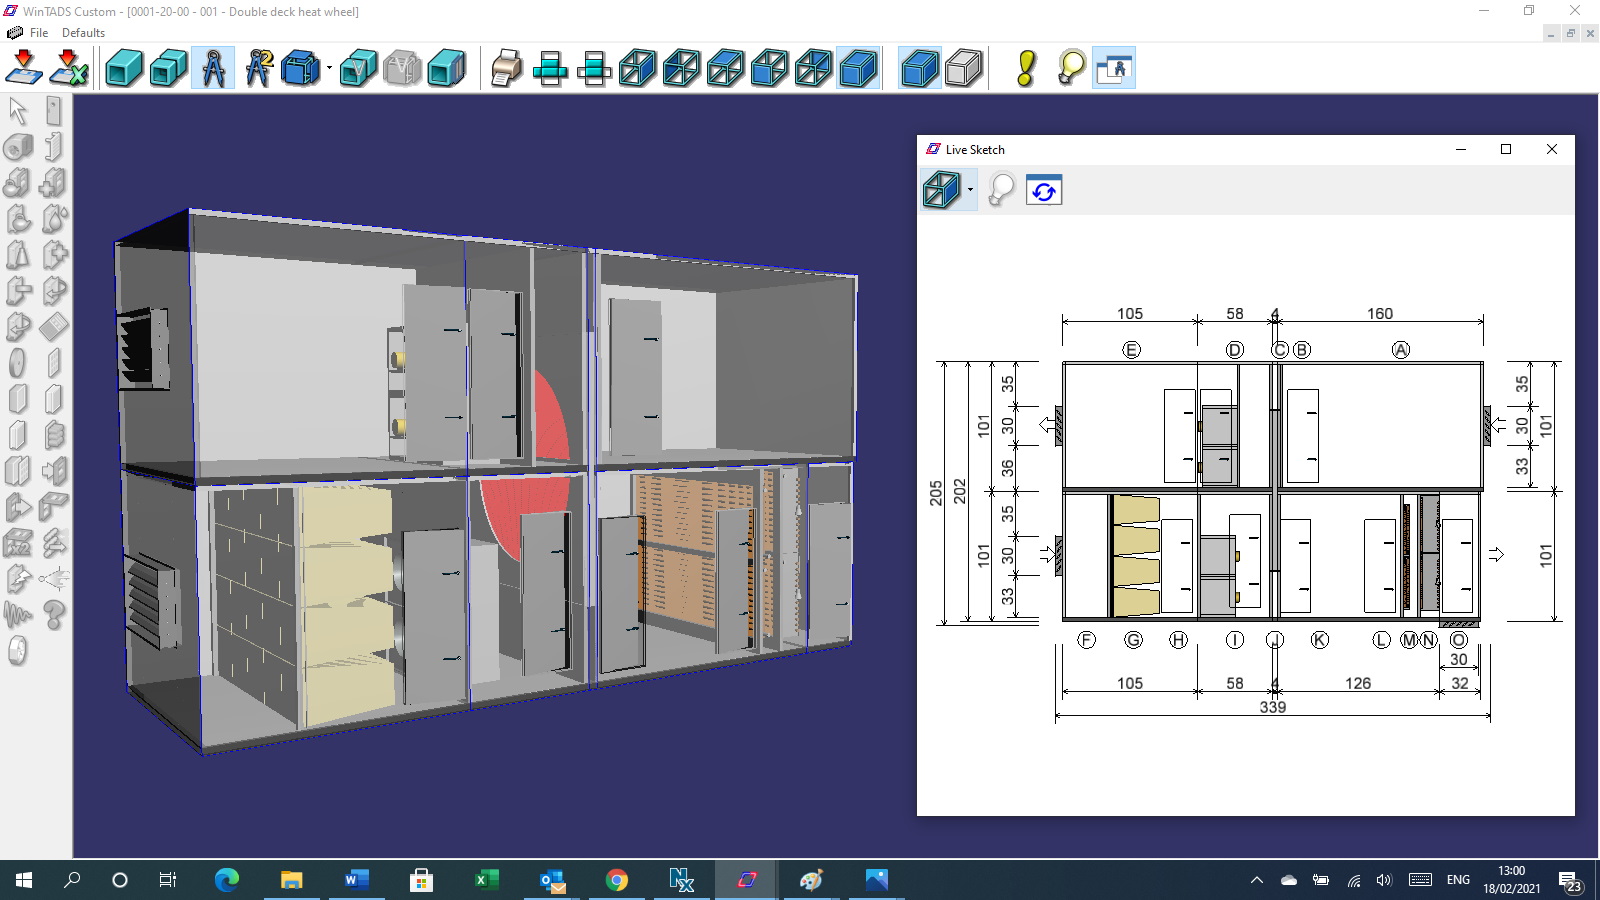This screenshot has width=1600, height=900.
Task: Click the 205 height dimension in sketch
Action: click(x=936, y=493)
